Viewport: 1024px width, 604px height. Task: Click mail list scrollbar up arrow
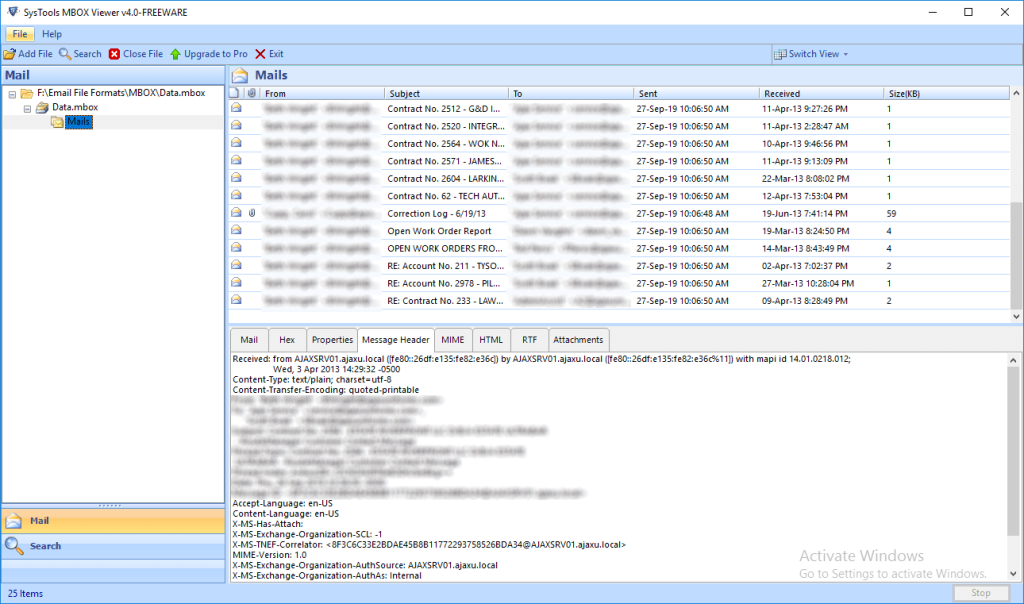tap(1016, 93)
